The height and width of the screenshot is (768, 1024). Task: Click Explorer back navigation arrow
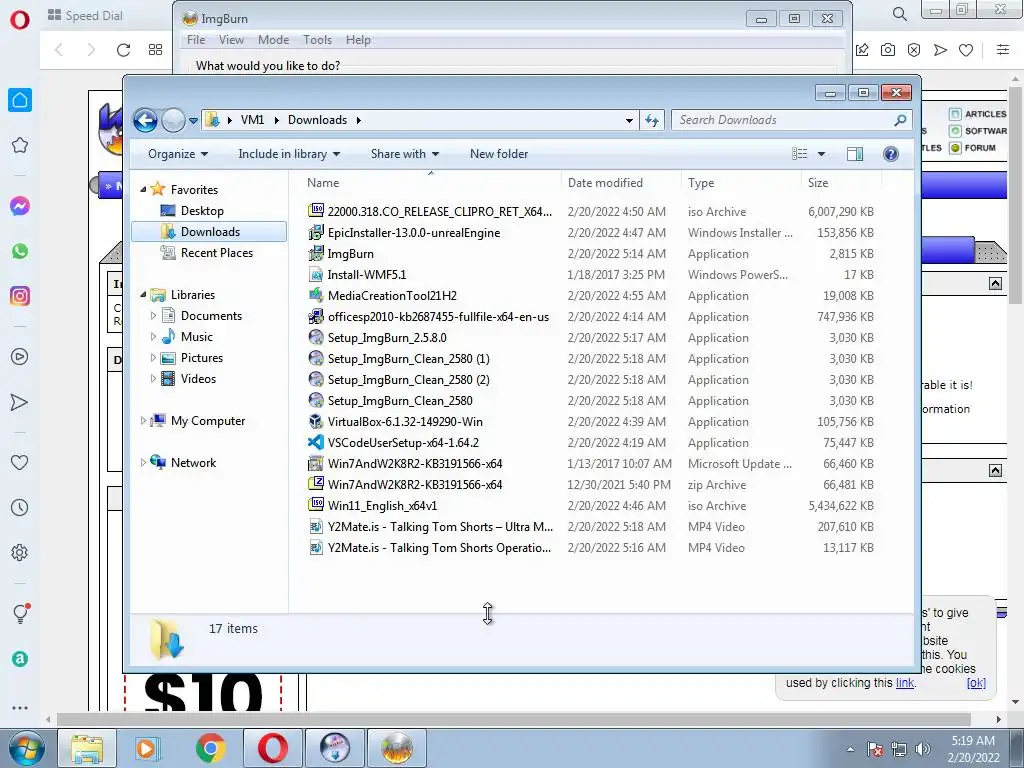coord(145,120)
